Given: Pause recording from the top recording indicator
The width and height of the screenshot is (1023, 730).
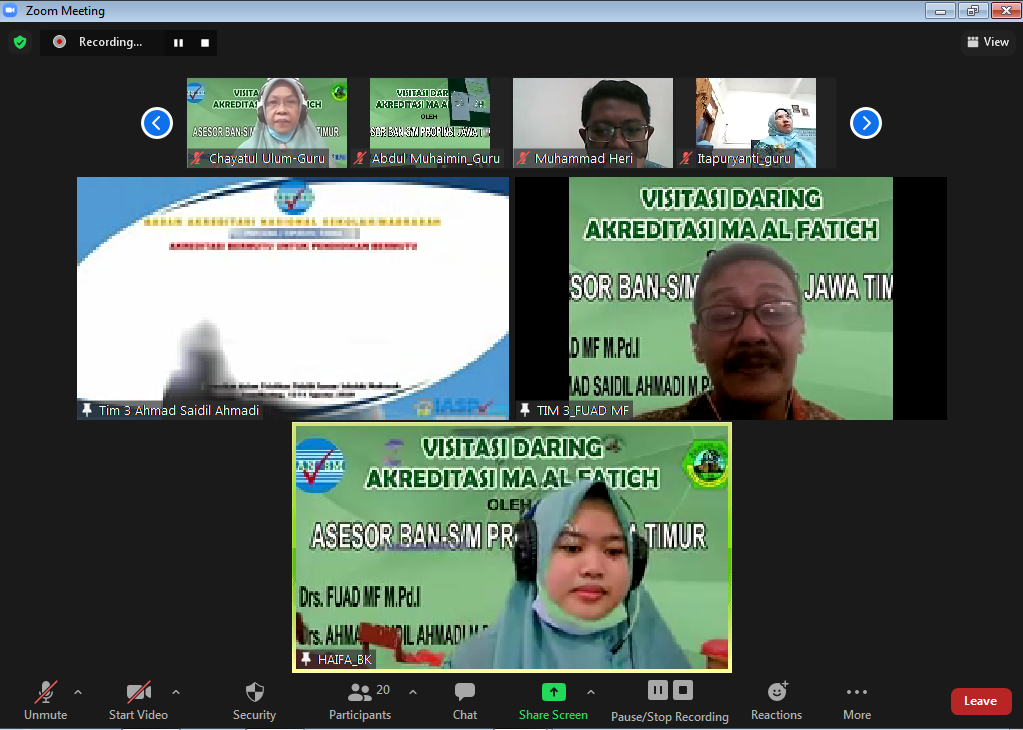Looking at the screenshot, I should point(179,42).
